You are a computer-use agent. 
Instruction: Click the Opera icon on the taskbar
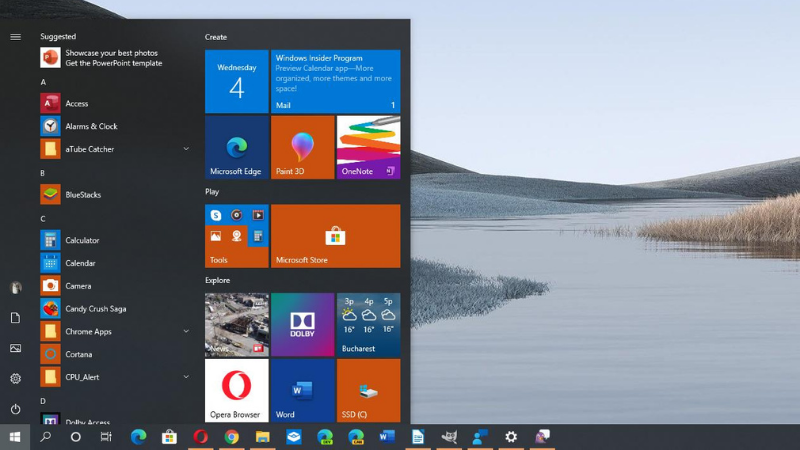pyautogui.click(x=201, y=437)
